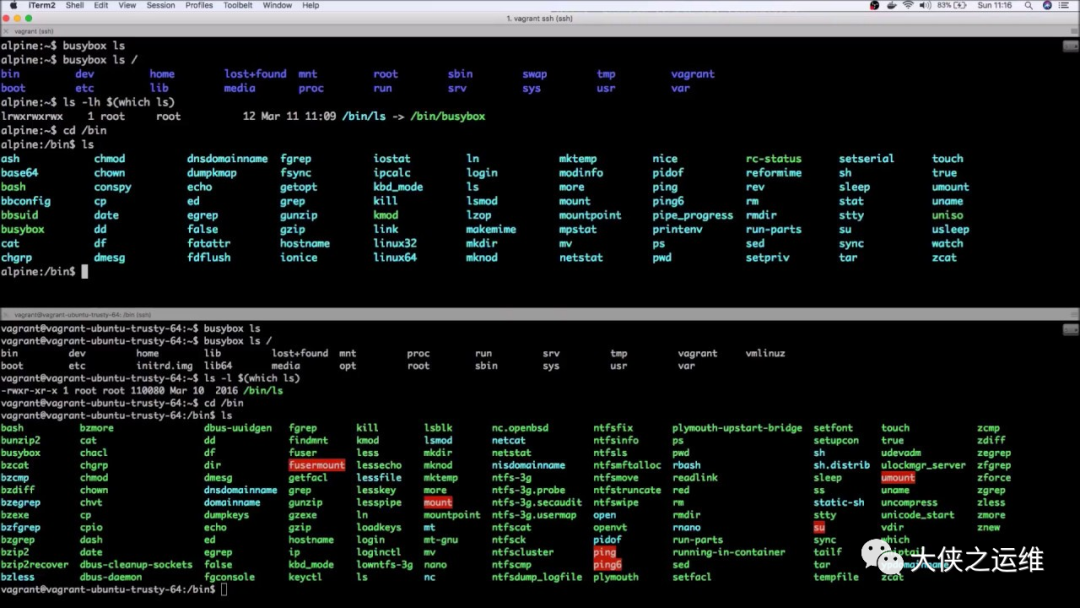The image size is (1080, 608).
Task: Click the Ubuntu /bin$ prompt cursor
Action: point(224,589)
